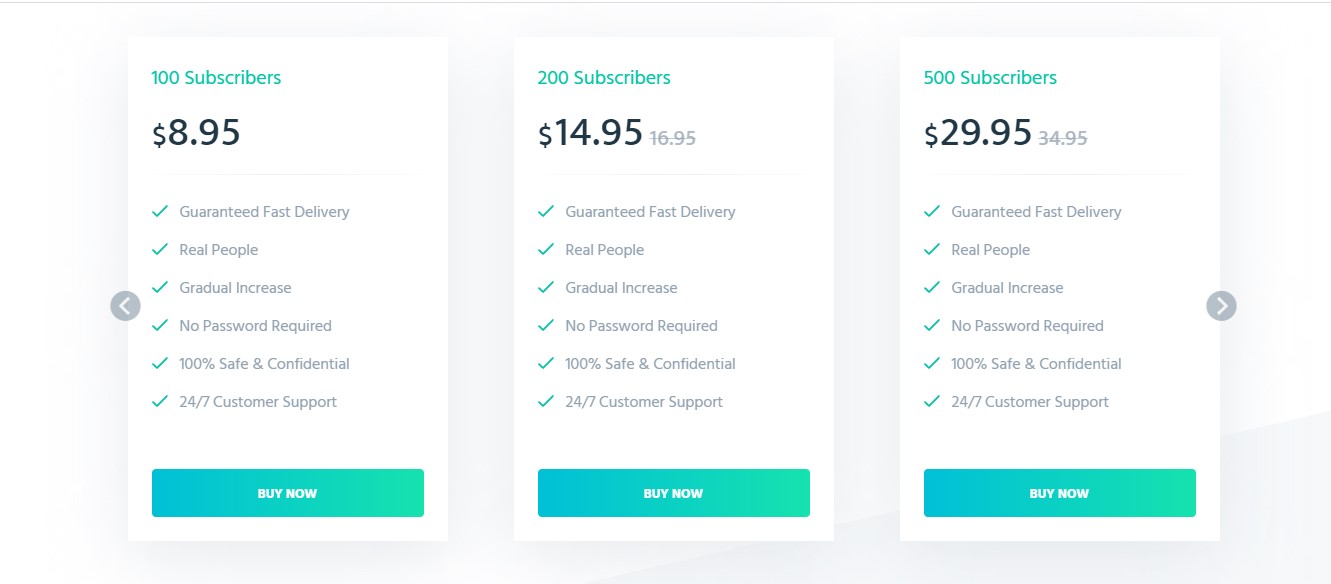Click checkmark beside Real People in 100 Subscribers card
Screen dimensions: 1331x584
click(x=159, y=249)
